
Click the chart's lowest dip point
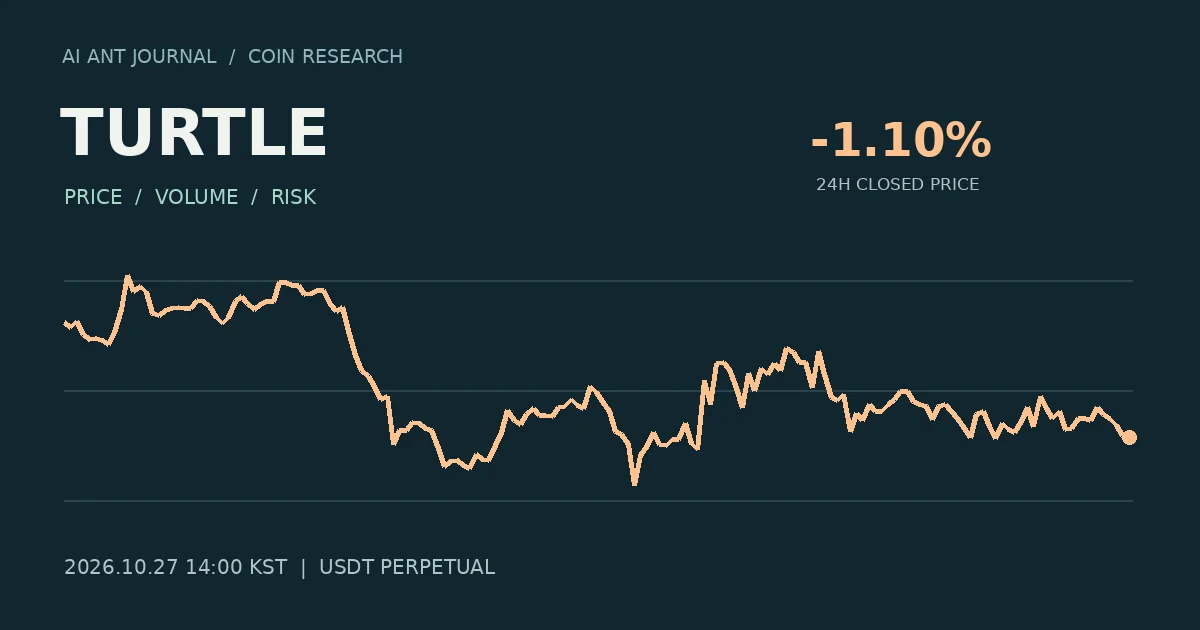tap(634, 484)
